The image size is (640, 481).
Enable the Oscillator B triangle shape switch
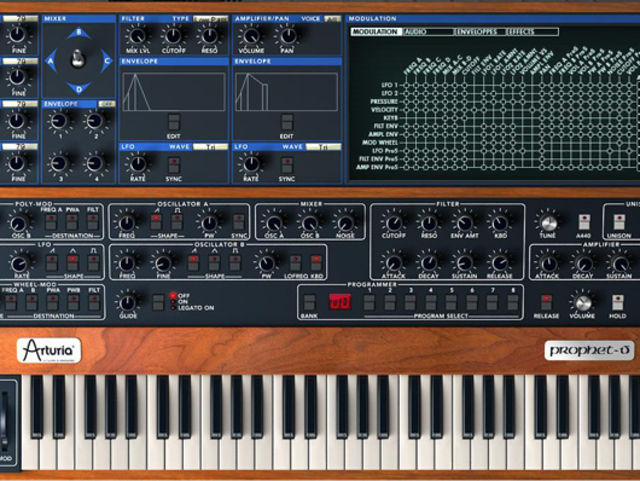tap(214, 263)
